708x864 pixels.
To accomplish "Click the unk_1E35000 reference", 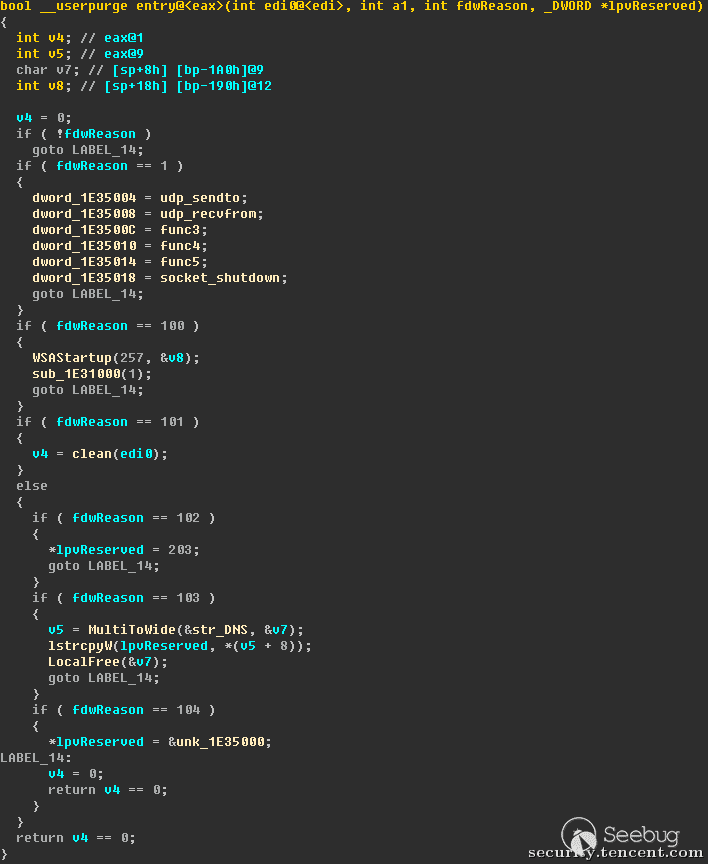I will pyautogui.click(x=220, y=742).
